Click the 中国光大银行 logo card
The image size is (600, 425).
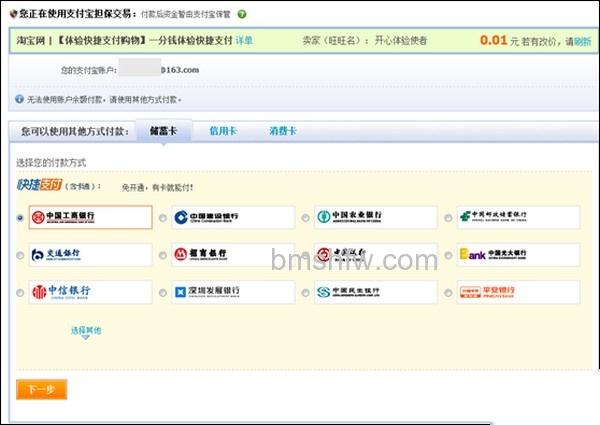click(518, 255)
